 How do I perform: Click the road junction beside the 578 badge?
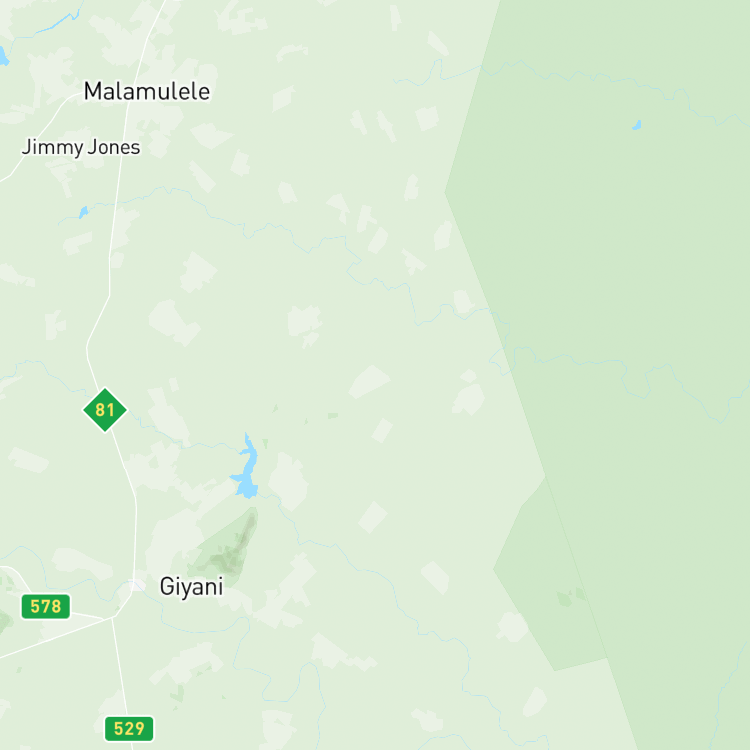point(113,618)
